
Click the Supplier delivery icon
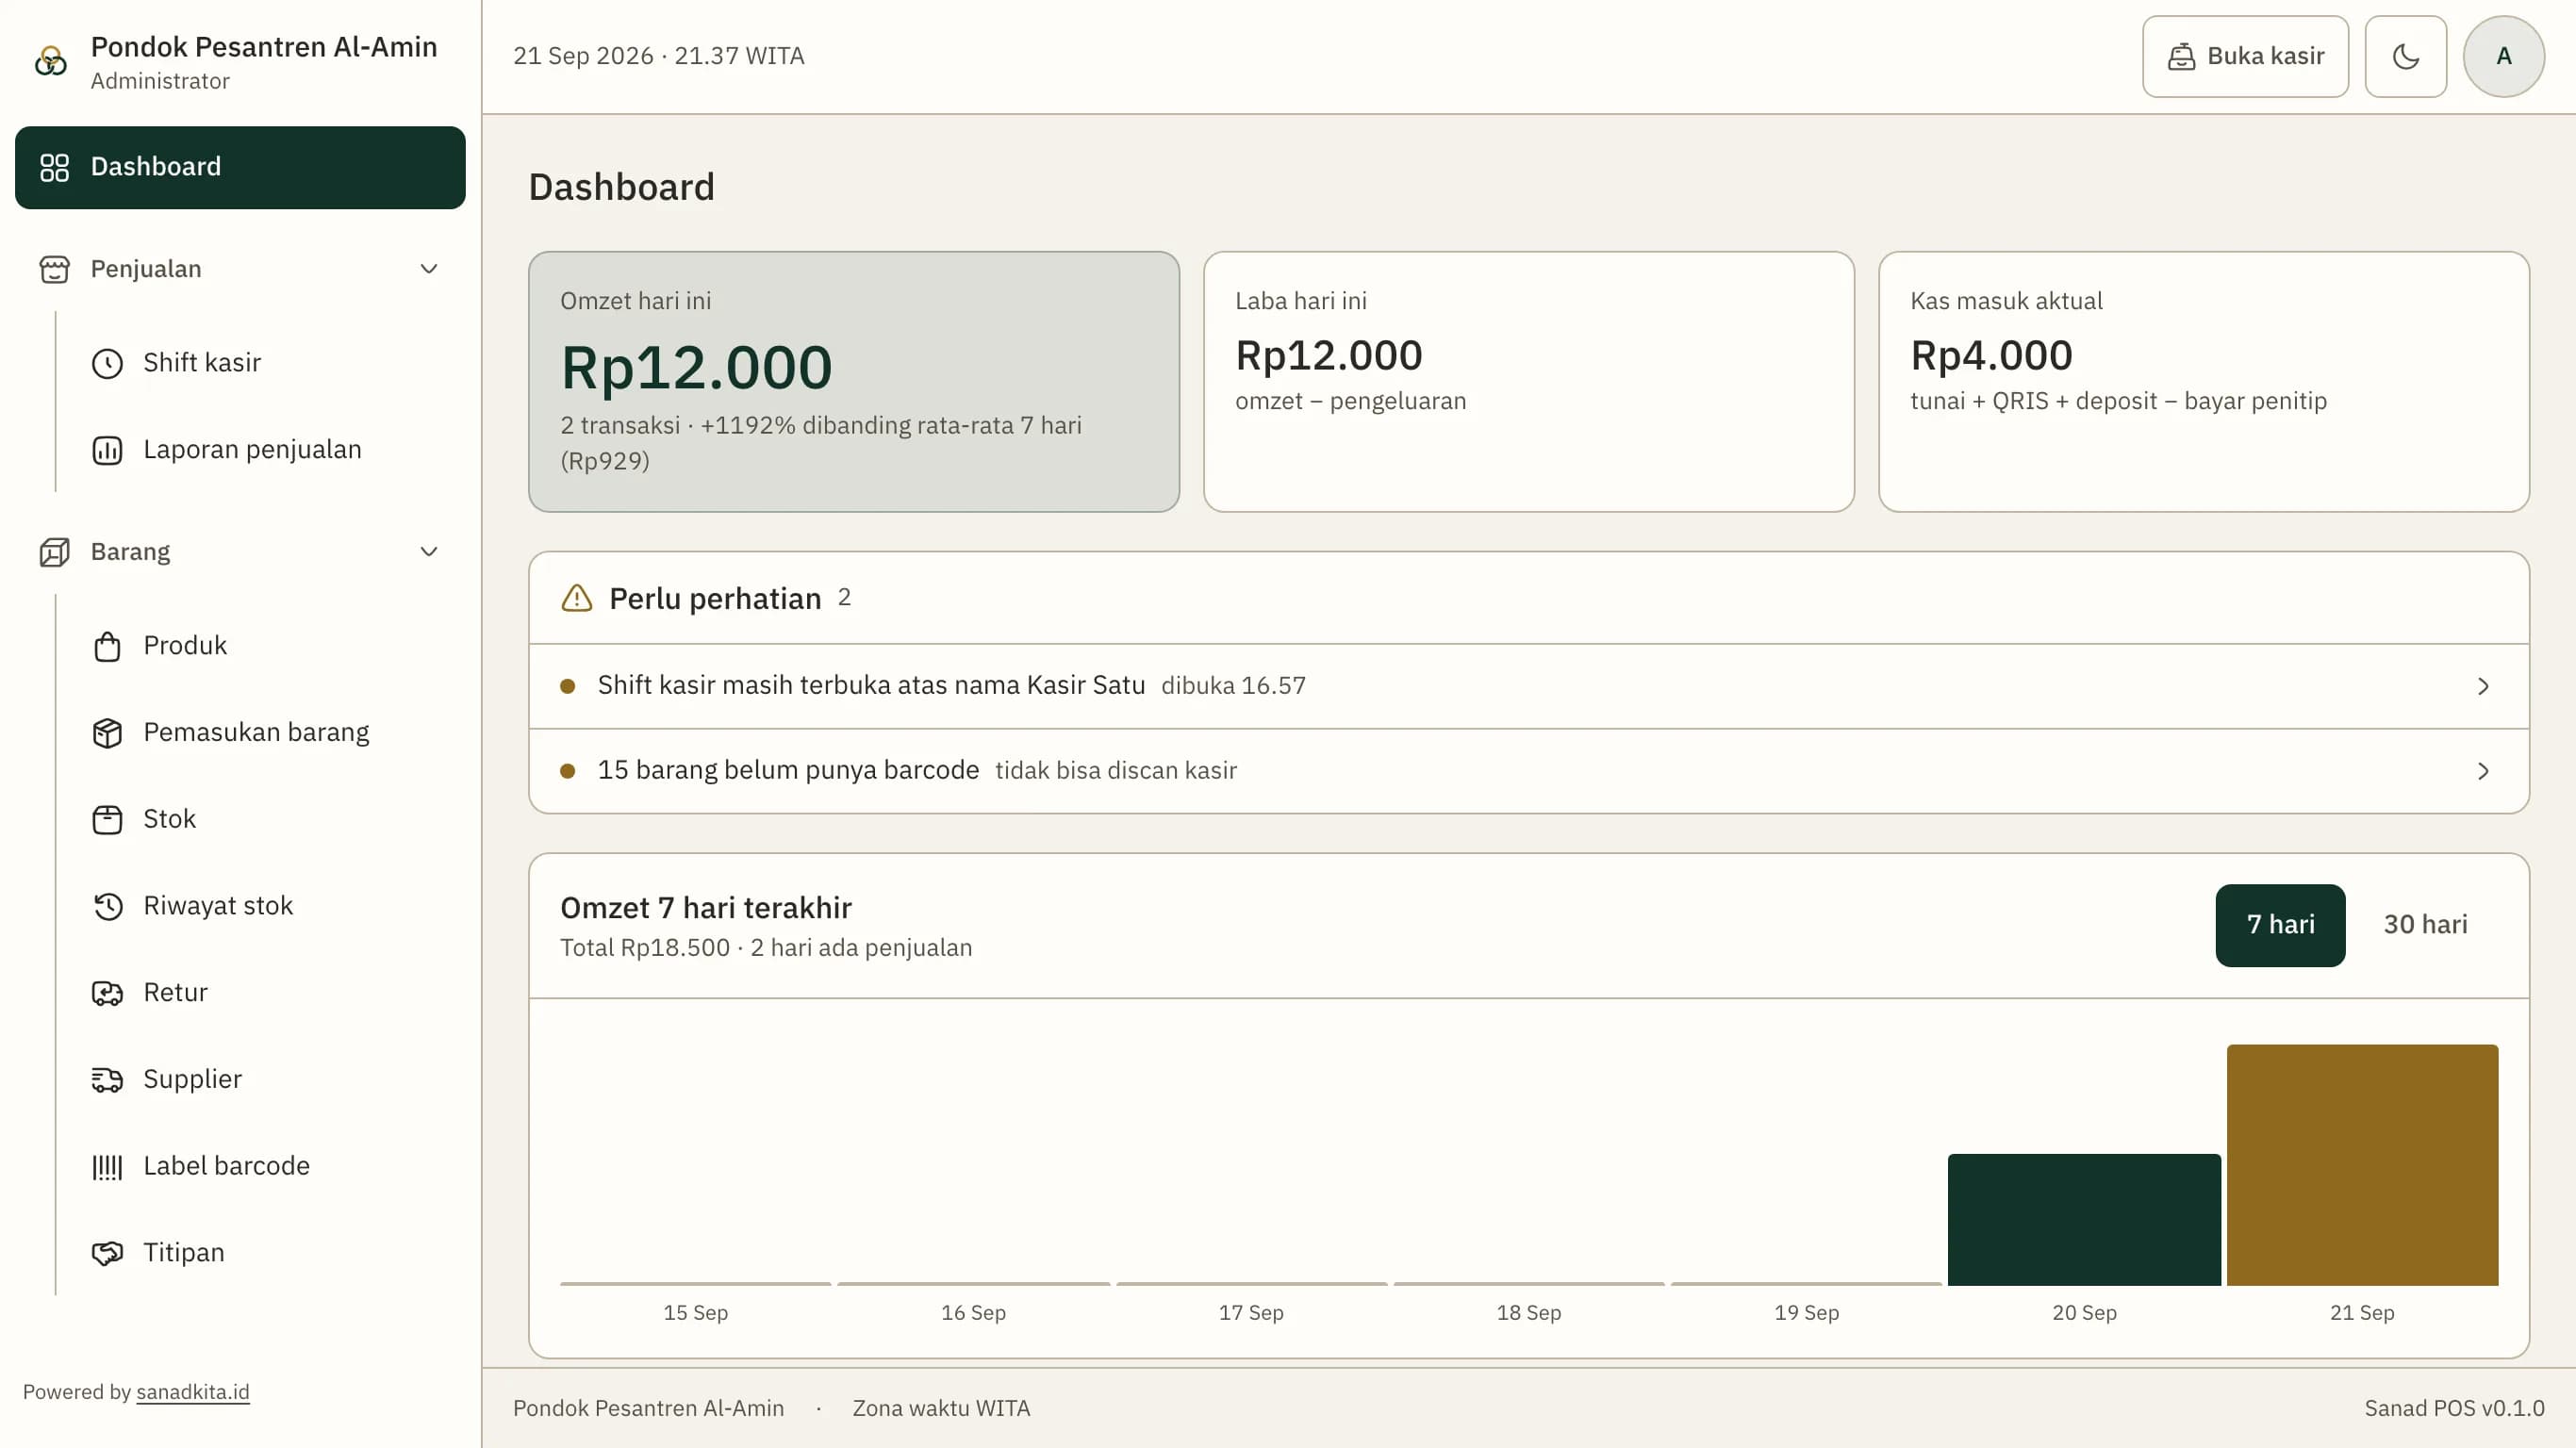[107, 1080]
